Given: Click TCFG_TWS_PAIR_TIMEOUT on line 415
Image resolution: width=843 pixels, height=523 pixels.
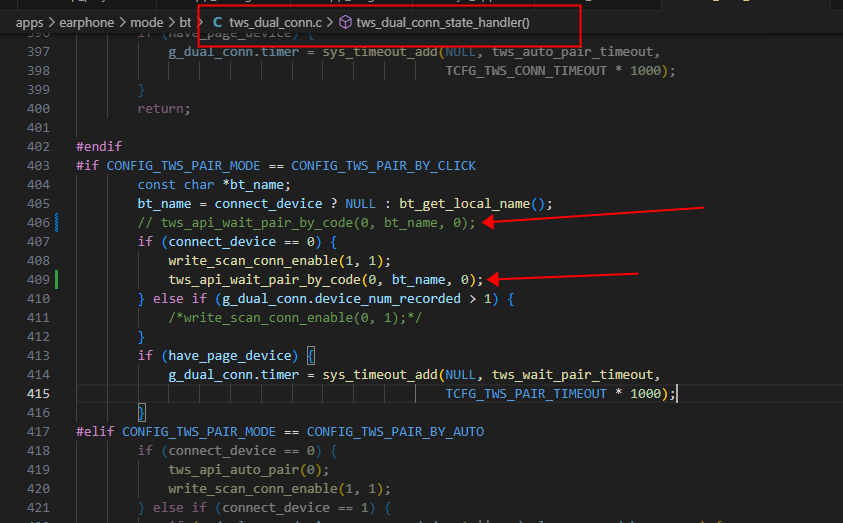Looking at the screenshot, I should (x=526, y=393).
